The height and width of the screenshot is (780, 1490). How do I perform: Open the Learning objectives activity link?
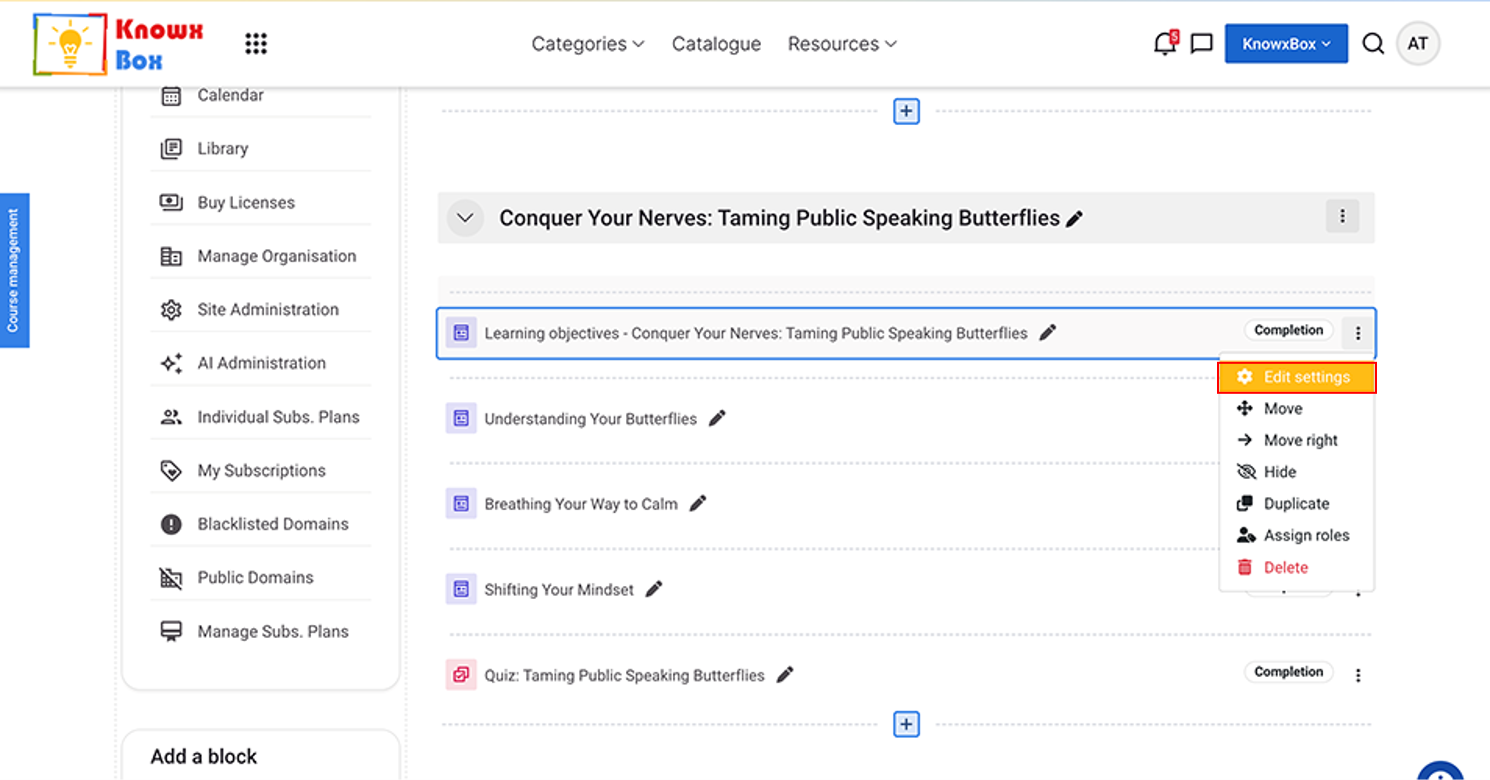(756, 333)
